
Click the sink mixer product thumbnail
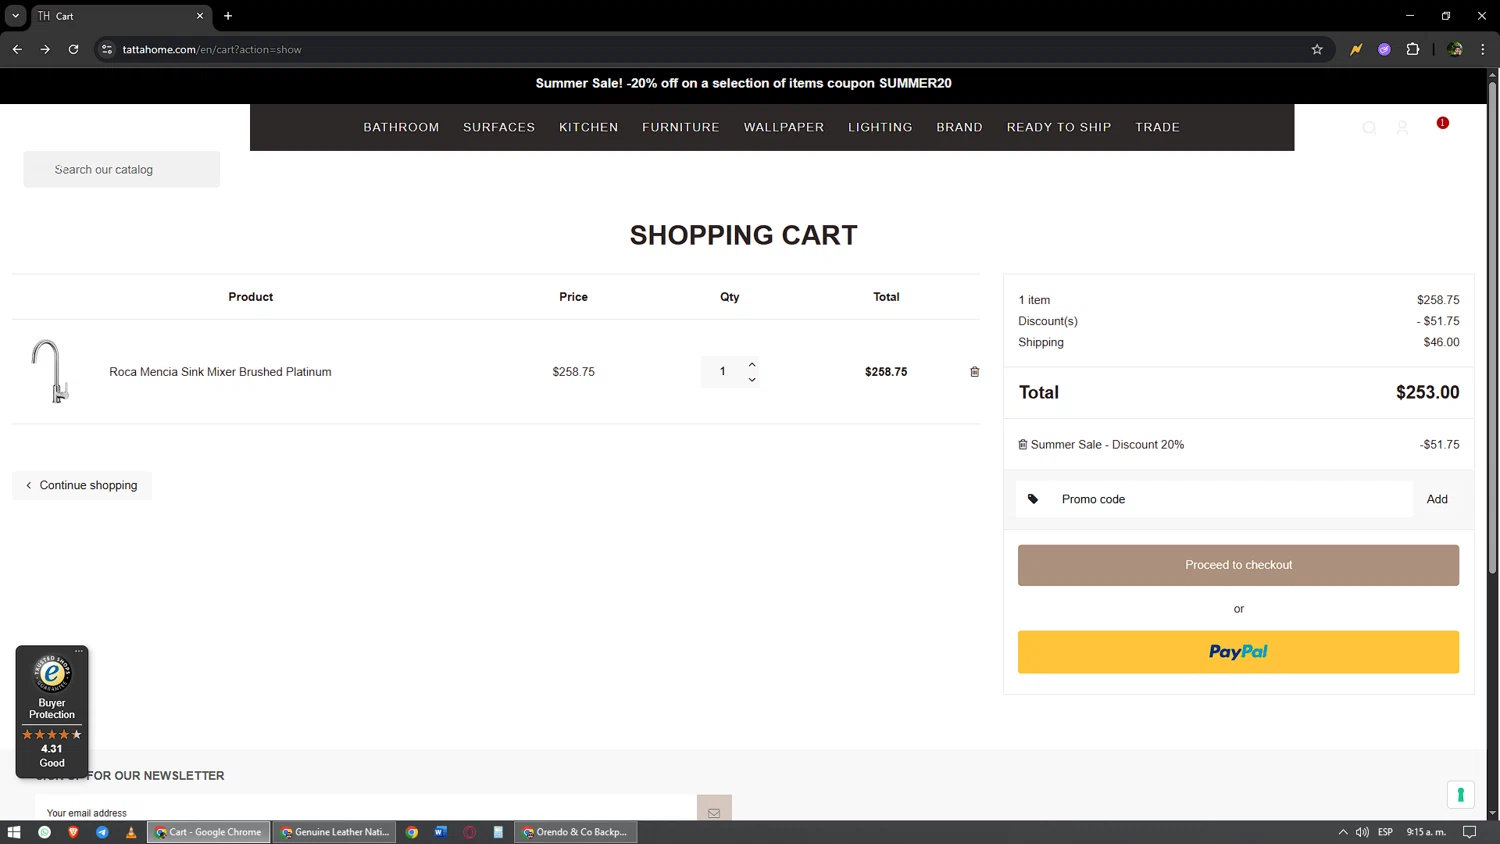(x=49, y=371)
